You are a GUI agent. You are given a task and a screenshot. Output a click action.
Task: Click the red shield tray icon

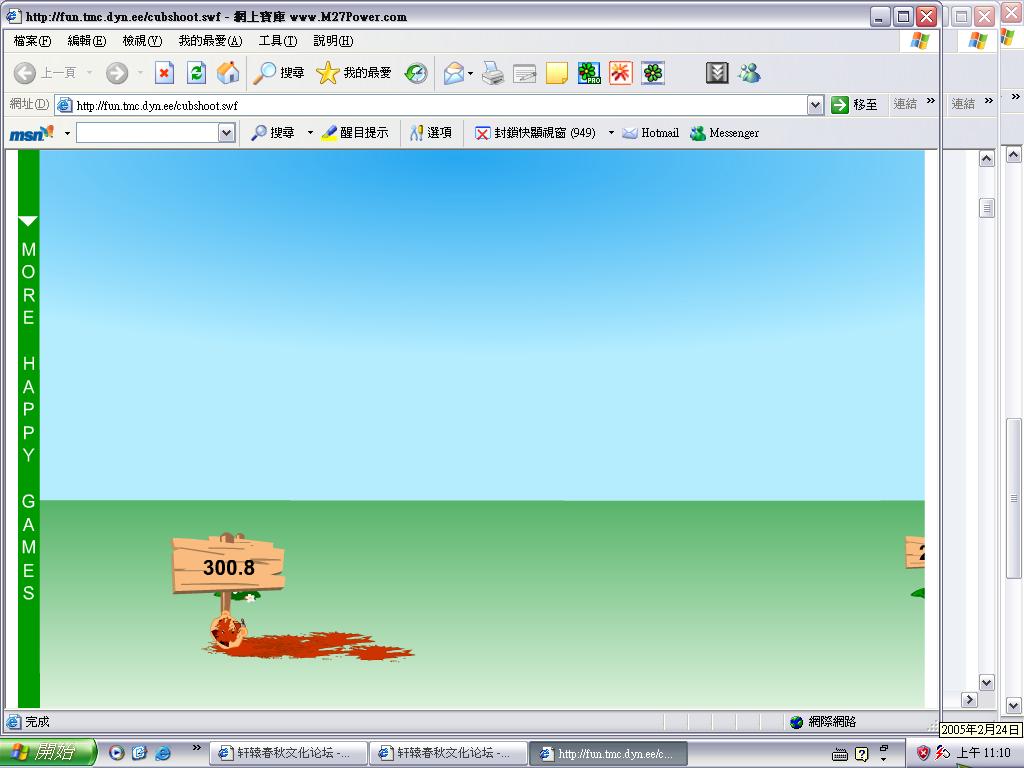923,753
